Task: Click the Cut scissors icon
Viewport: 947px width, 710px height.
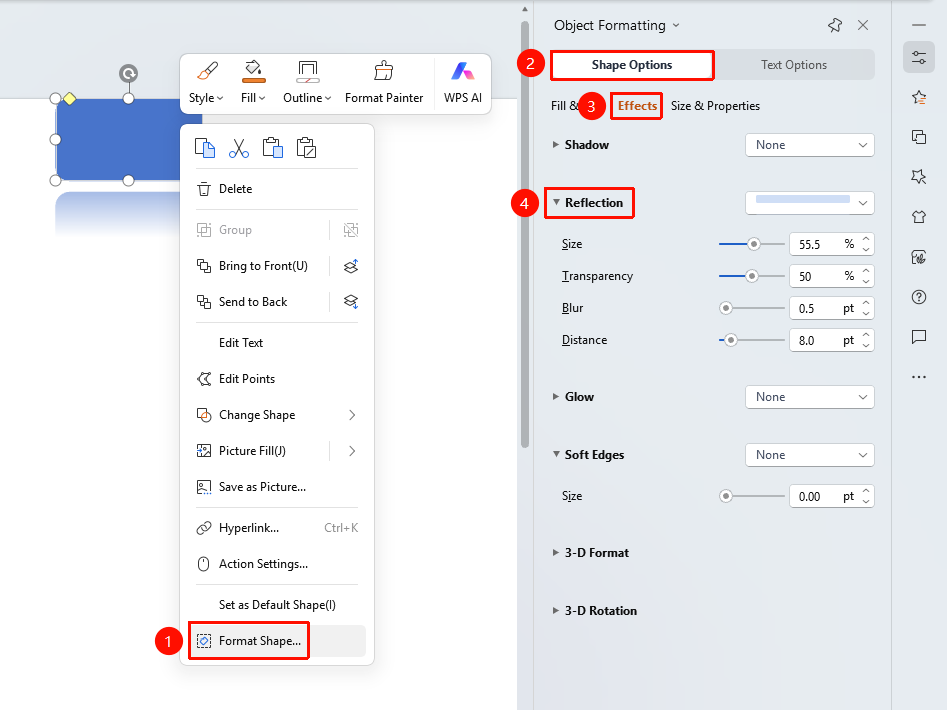Action: (x=239, y=148)
